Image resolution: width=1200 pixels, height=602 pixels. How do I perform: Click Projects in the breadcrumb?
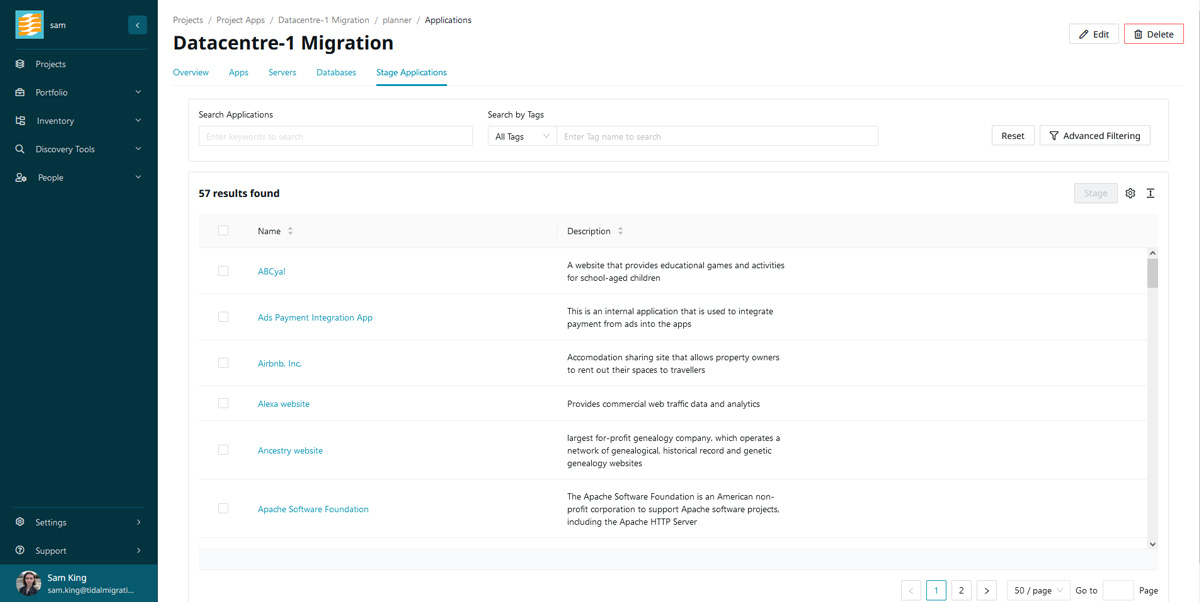pyautogui.click(x=188, y=20)
